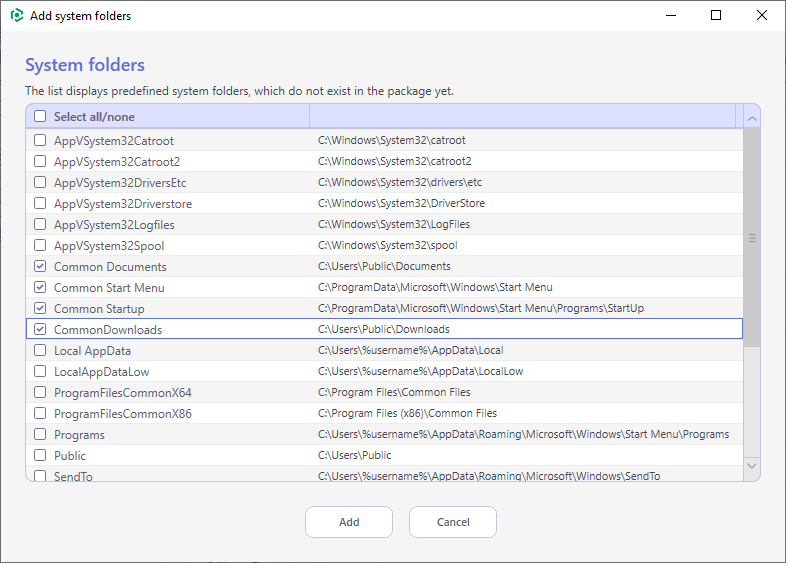Click the path ending in 'Programs\StartUp'

pyautogui.click(x=481, y=308)
